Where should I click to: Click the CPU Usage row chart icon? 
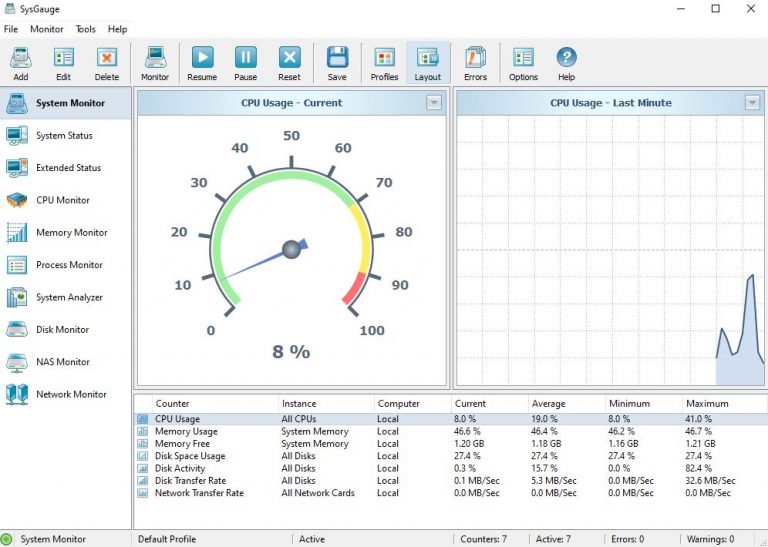click(x=143, y=419)
